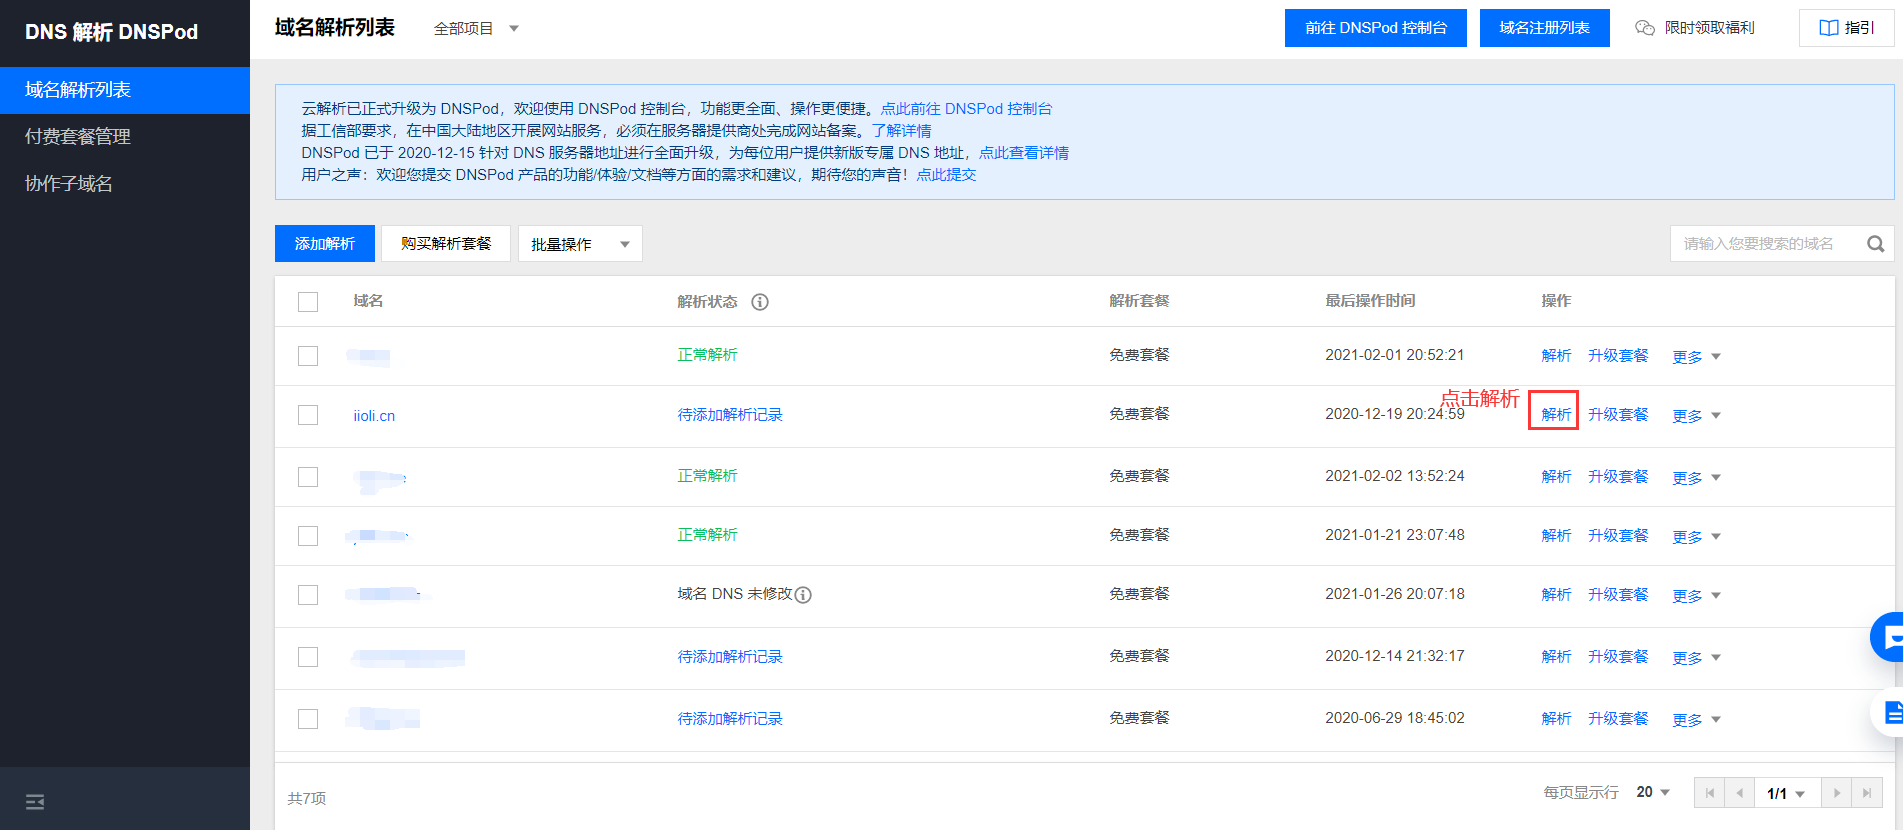Click 待添加解析记录 in the iioli.cn row
1903x830 pixels.
pyautogui.click(x=730, y=415)
